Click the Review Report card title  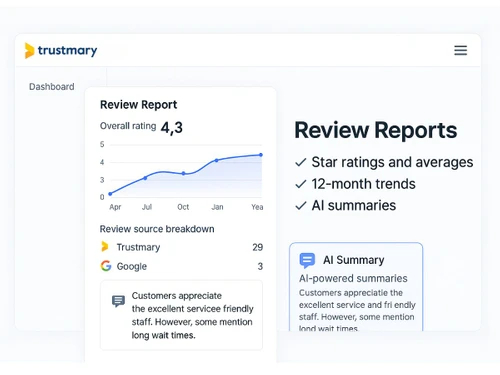coord(139,105)
